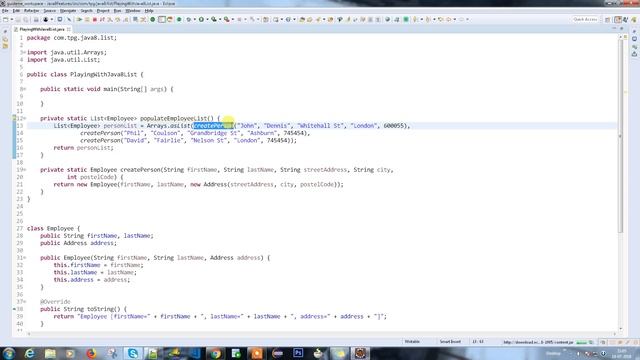Open the Windows Start button
This screenshot has height=360, width=640.
[x=9, y=353]
